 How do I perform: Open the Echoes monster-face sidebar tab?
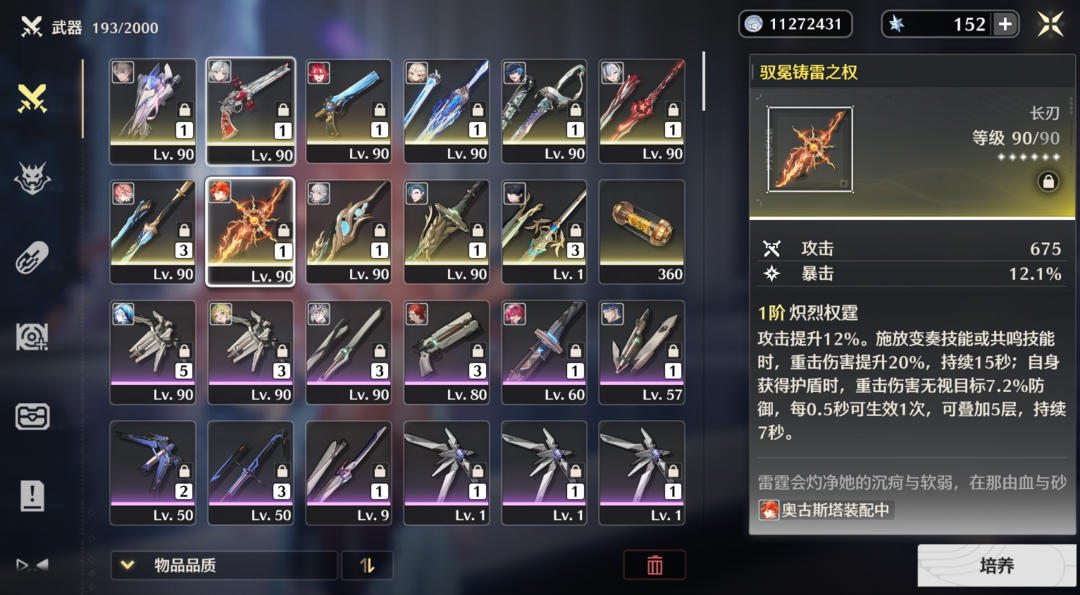click(32, 178)
